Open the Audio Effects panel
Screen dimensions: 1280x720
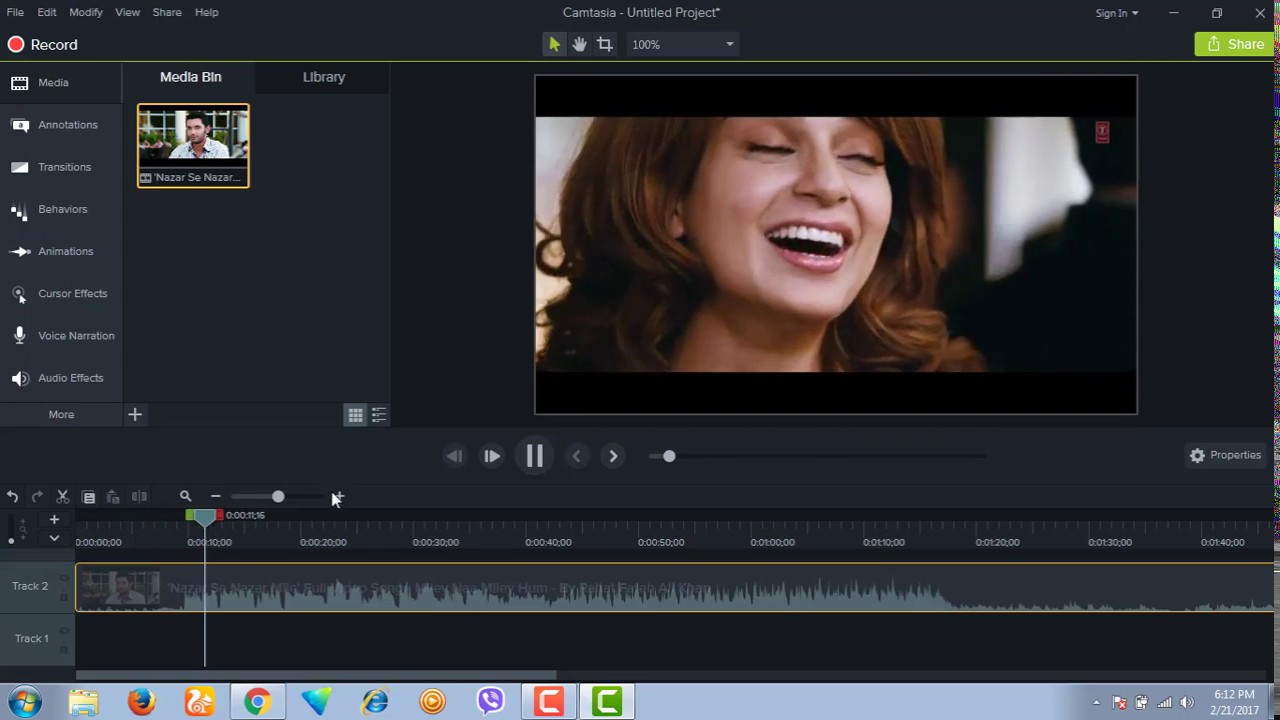point(61,377)
